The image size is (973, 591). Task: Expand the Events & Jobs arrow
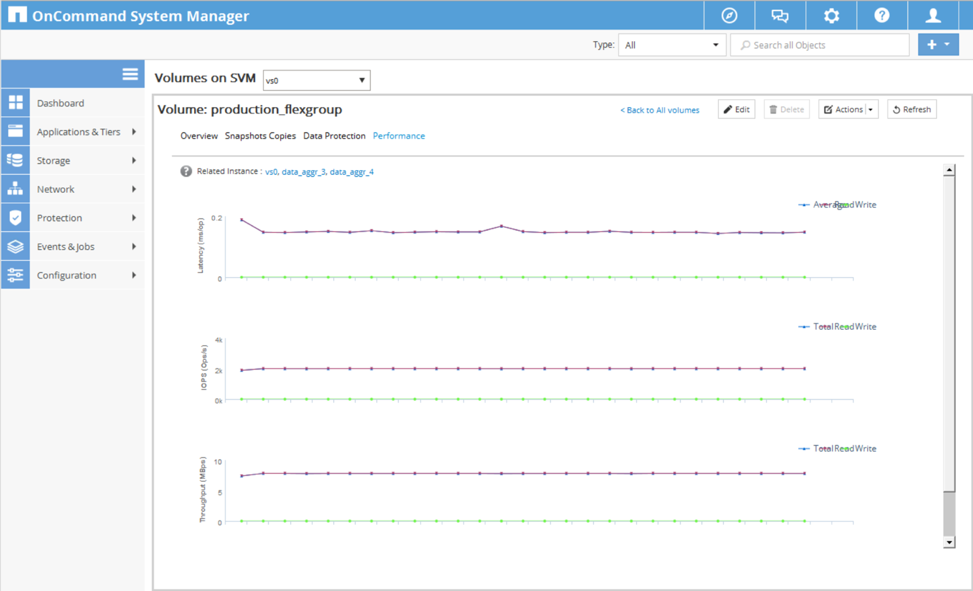coord(134,246)
